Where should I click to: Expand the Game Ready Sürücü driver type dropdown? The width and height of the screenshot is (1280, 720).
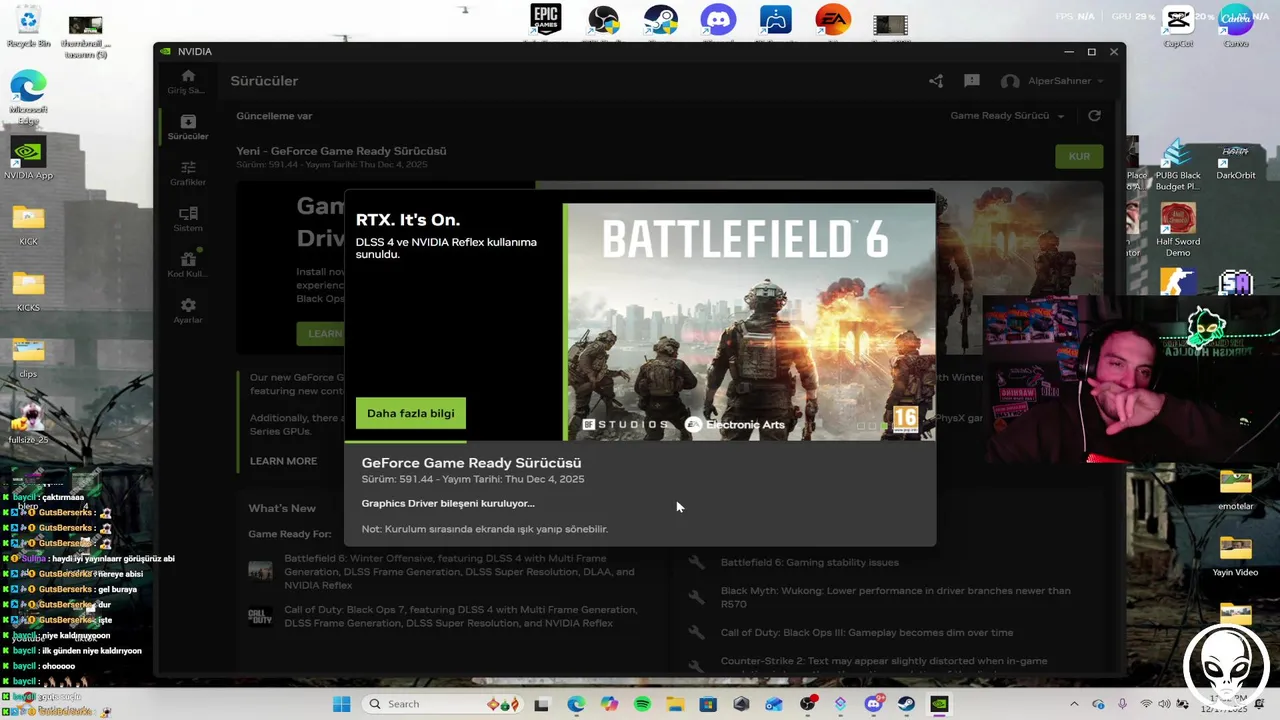pyautogui.click(x=1007, y=116)
